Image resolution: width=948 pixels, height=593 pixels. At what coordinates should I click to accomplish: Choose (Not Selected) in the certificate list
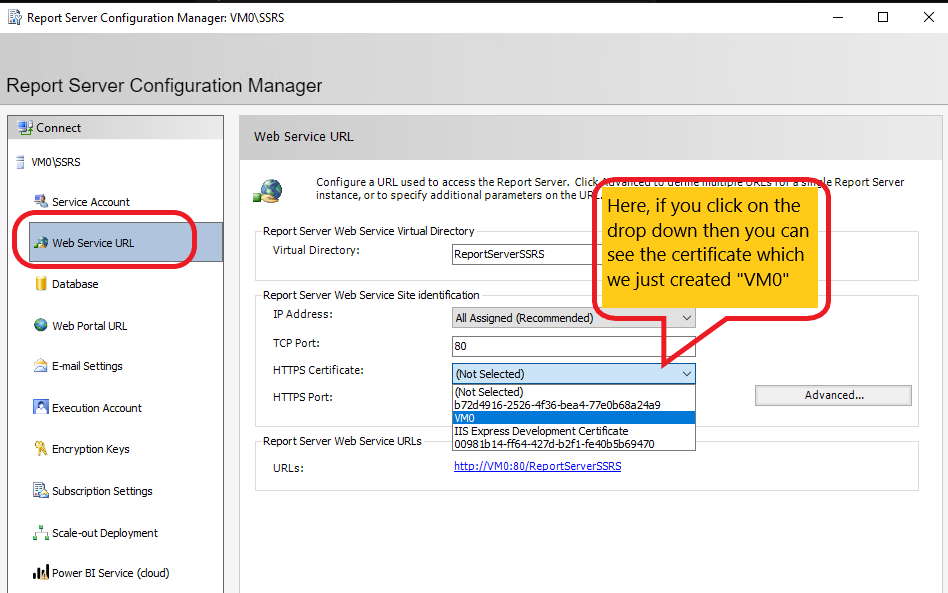point(574,392)
